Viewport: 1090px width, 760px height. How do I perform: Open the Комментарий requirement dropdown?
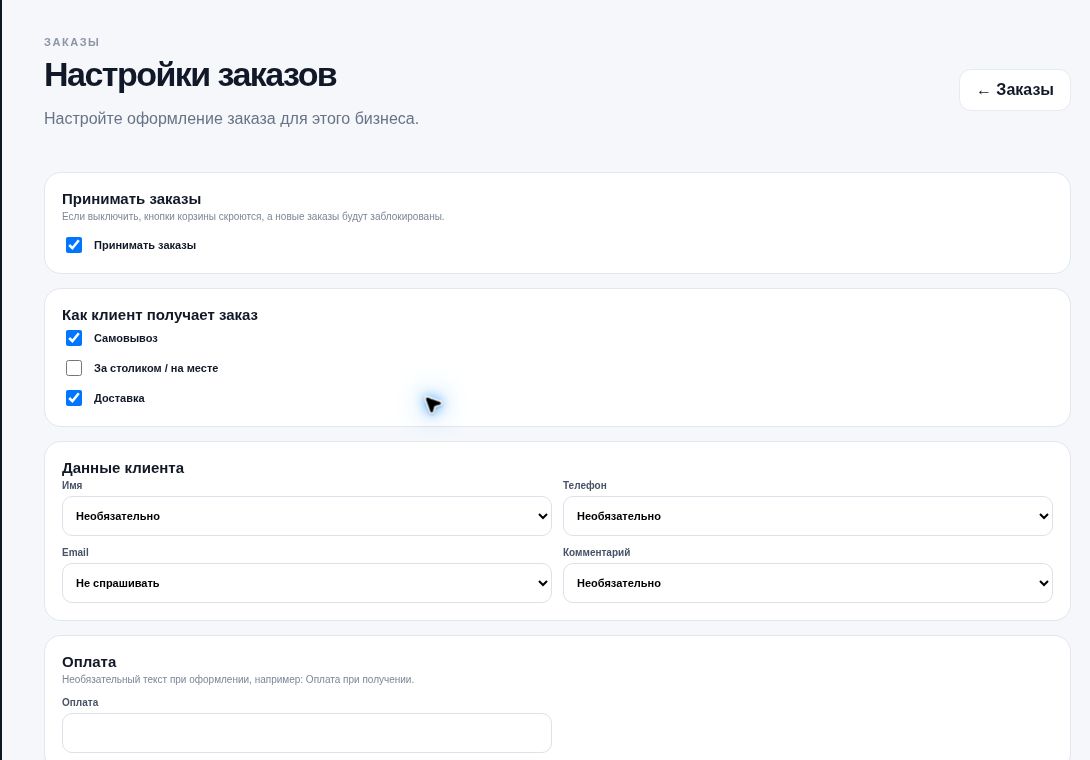(x=807, y=583)
